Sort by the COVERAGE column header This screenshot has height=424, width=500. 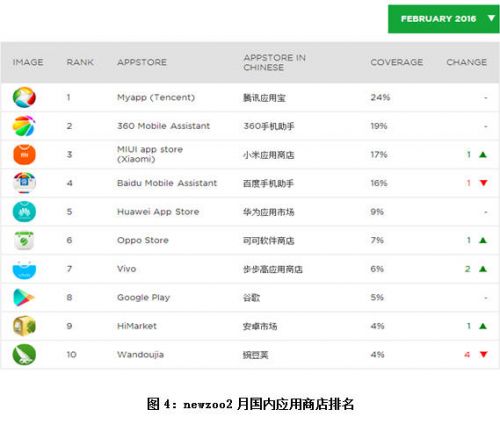coord(397,62)
